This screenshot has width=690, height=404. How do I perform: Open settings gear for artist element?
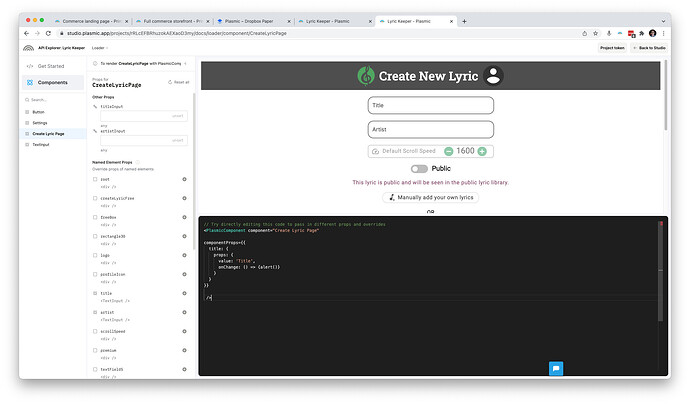(184, 312)
